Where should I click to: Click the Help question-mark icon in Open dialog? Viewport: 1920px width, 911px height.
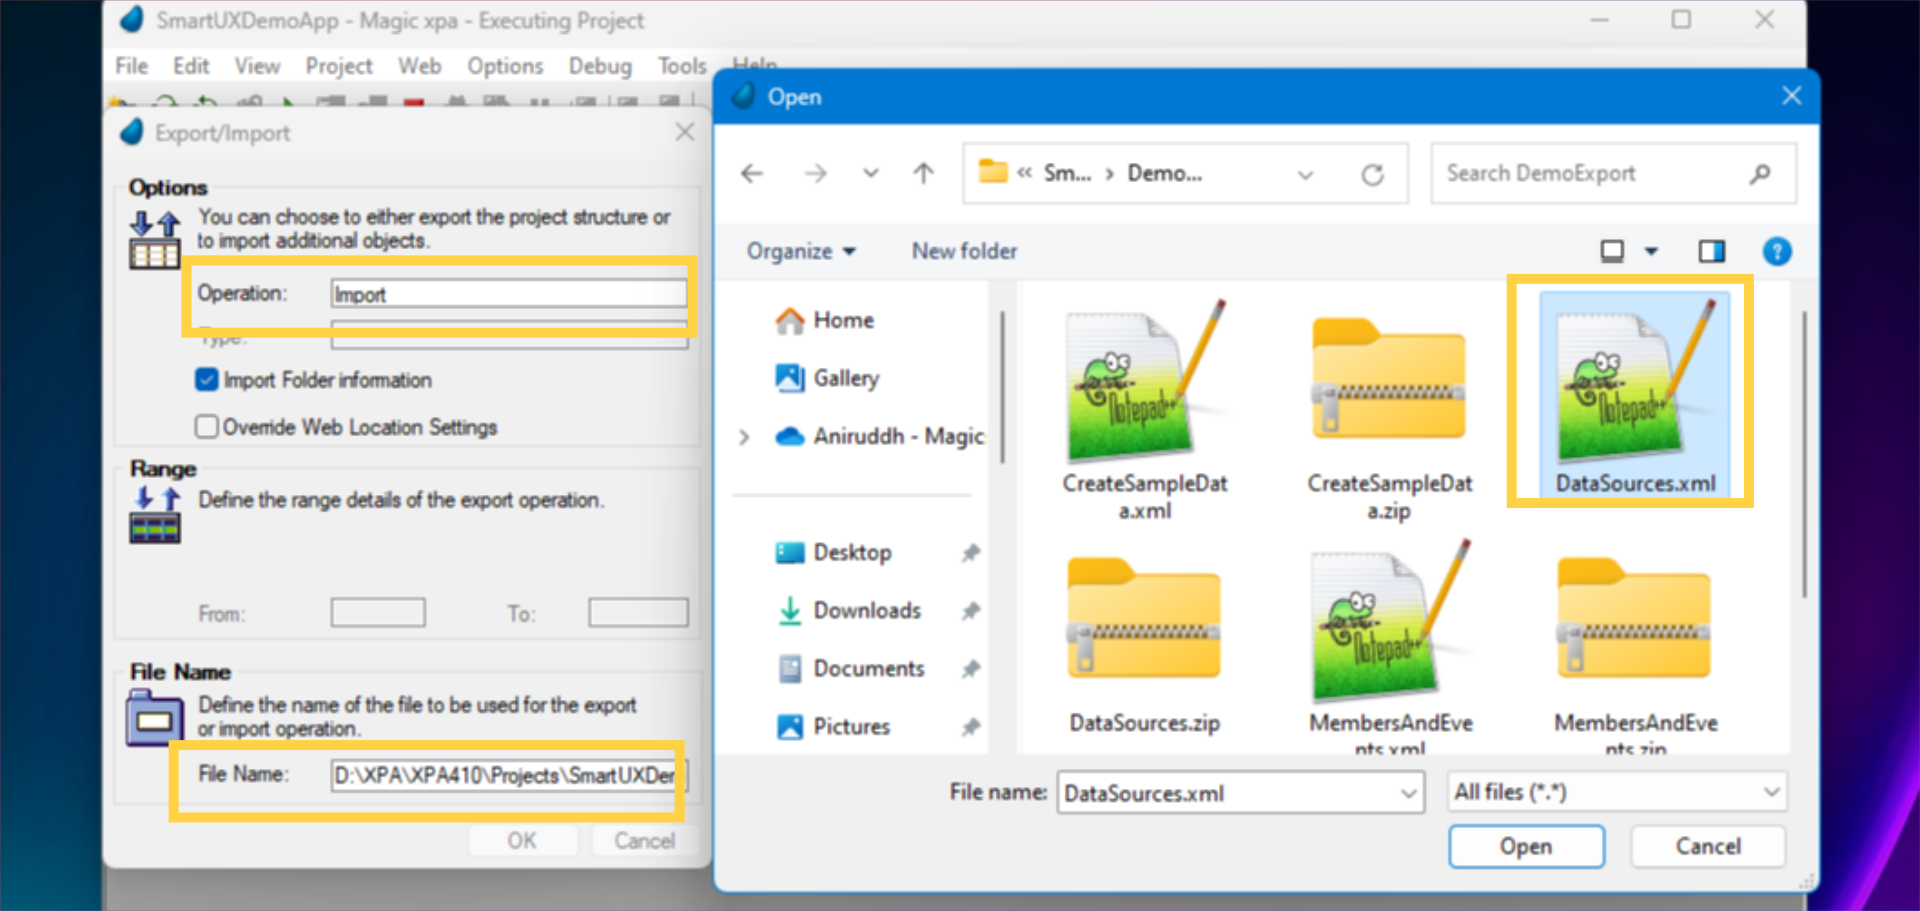point(1777,251)
